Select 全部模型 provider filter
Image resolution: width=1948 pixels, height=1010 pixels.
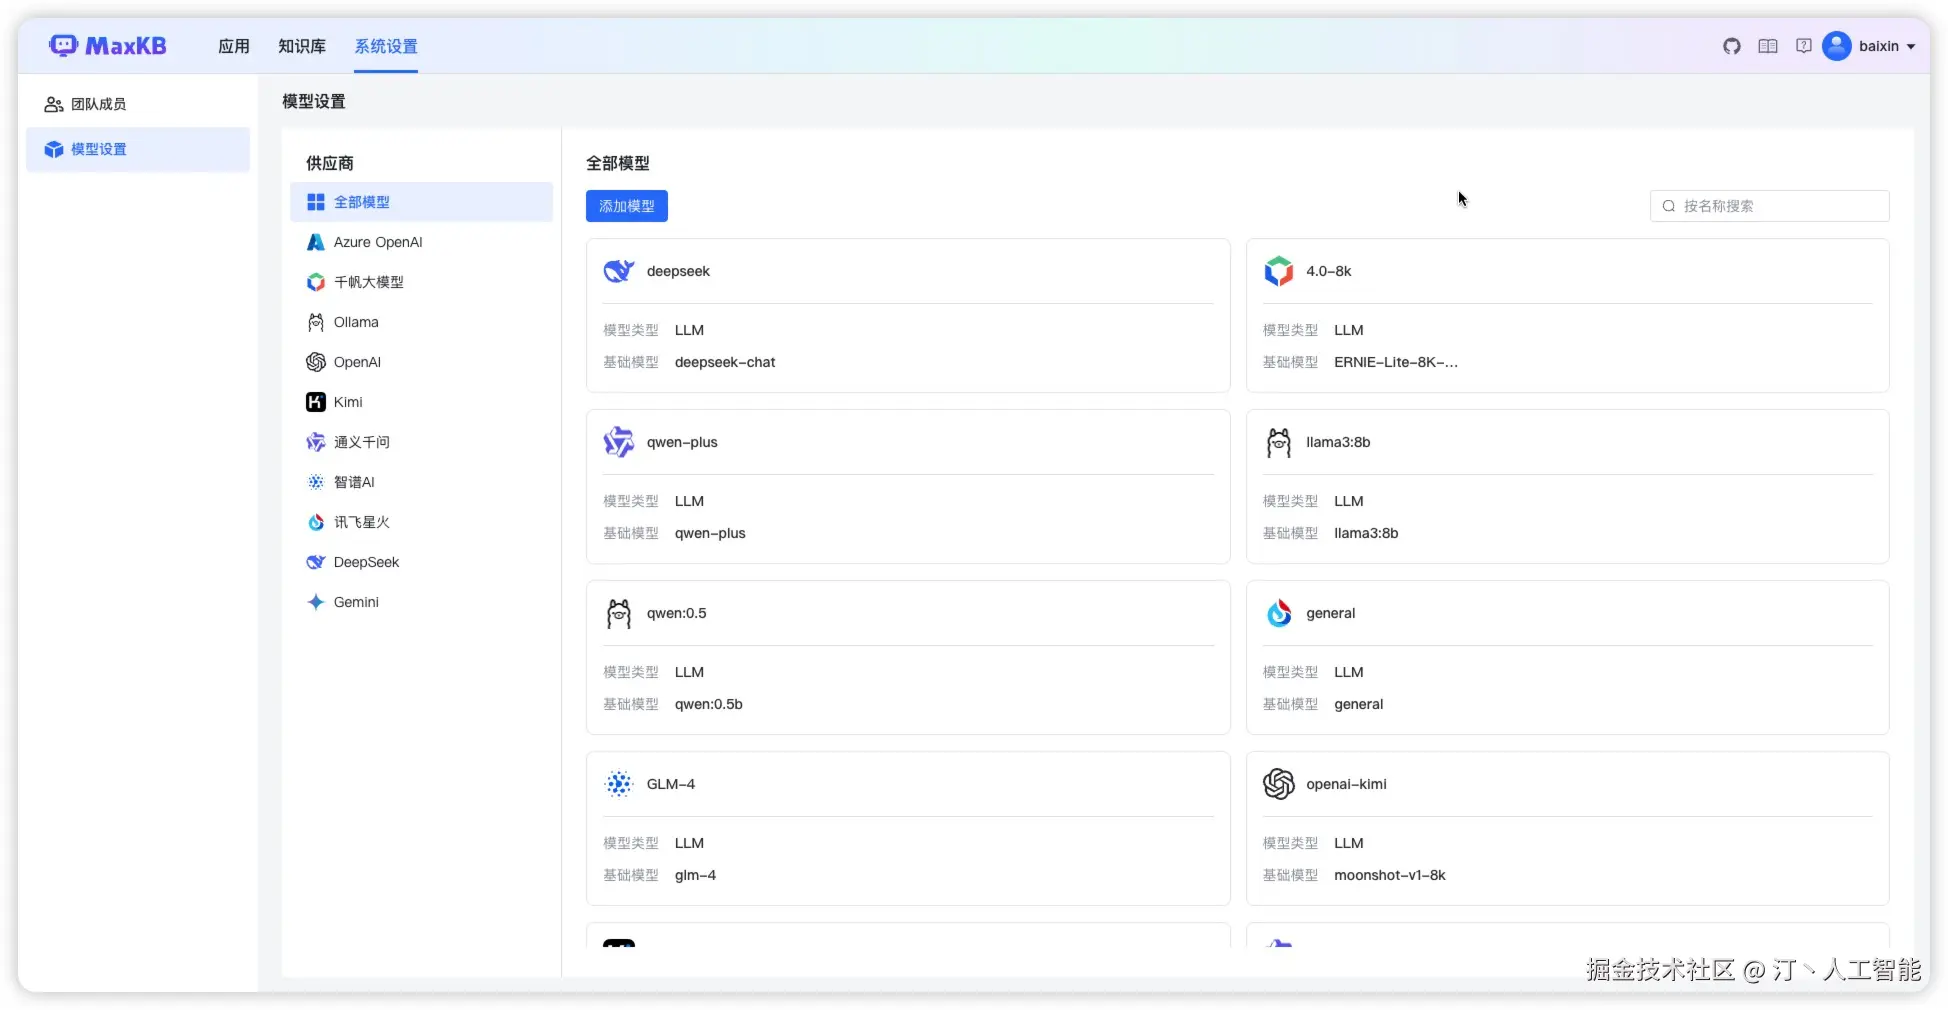(x=421, y=202)
